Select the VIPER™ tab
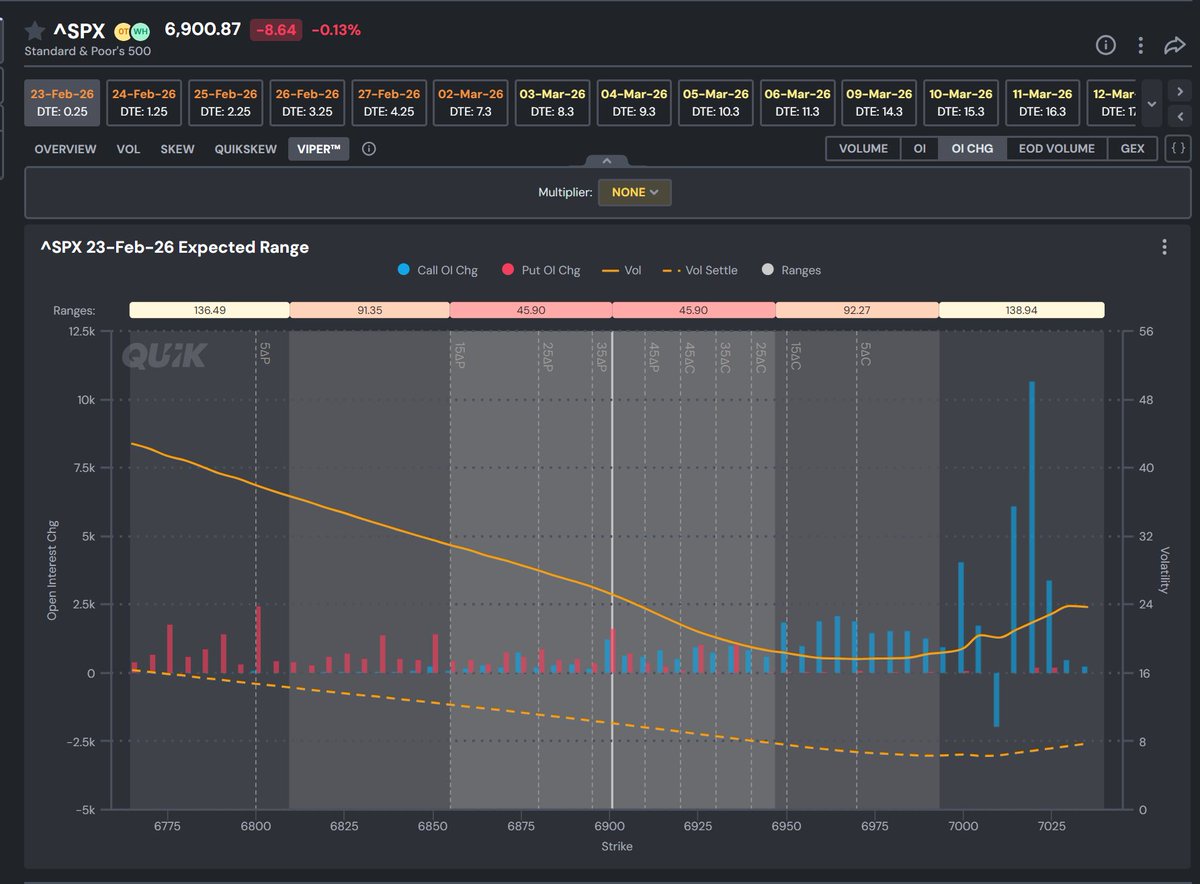Image resolution: width=1200 pixels, height=884 pixels. (x=319, y=149)
